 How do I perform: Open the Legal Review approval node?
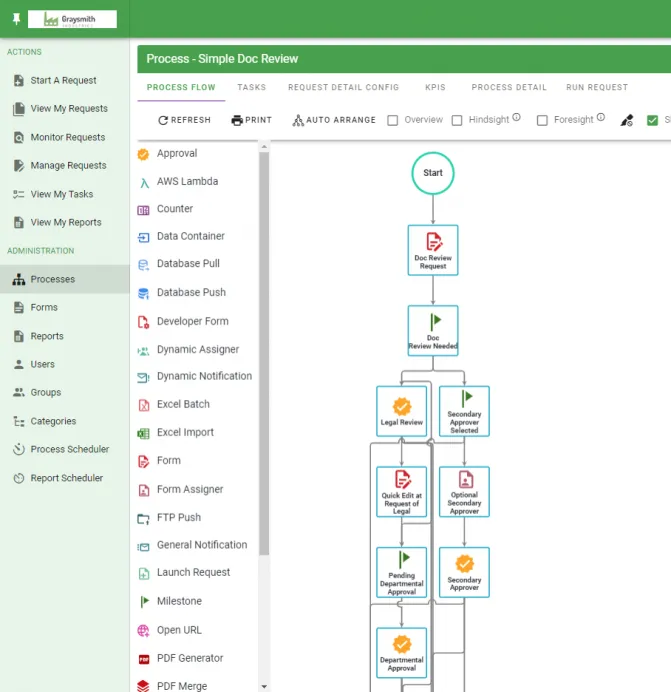[402, 410]
